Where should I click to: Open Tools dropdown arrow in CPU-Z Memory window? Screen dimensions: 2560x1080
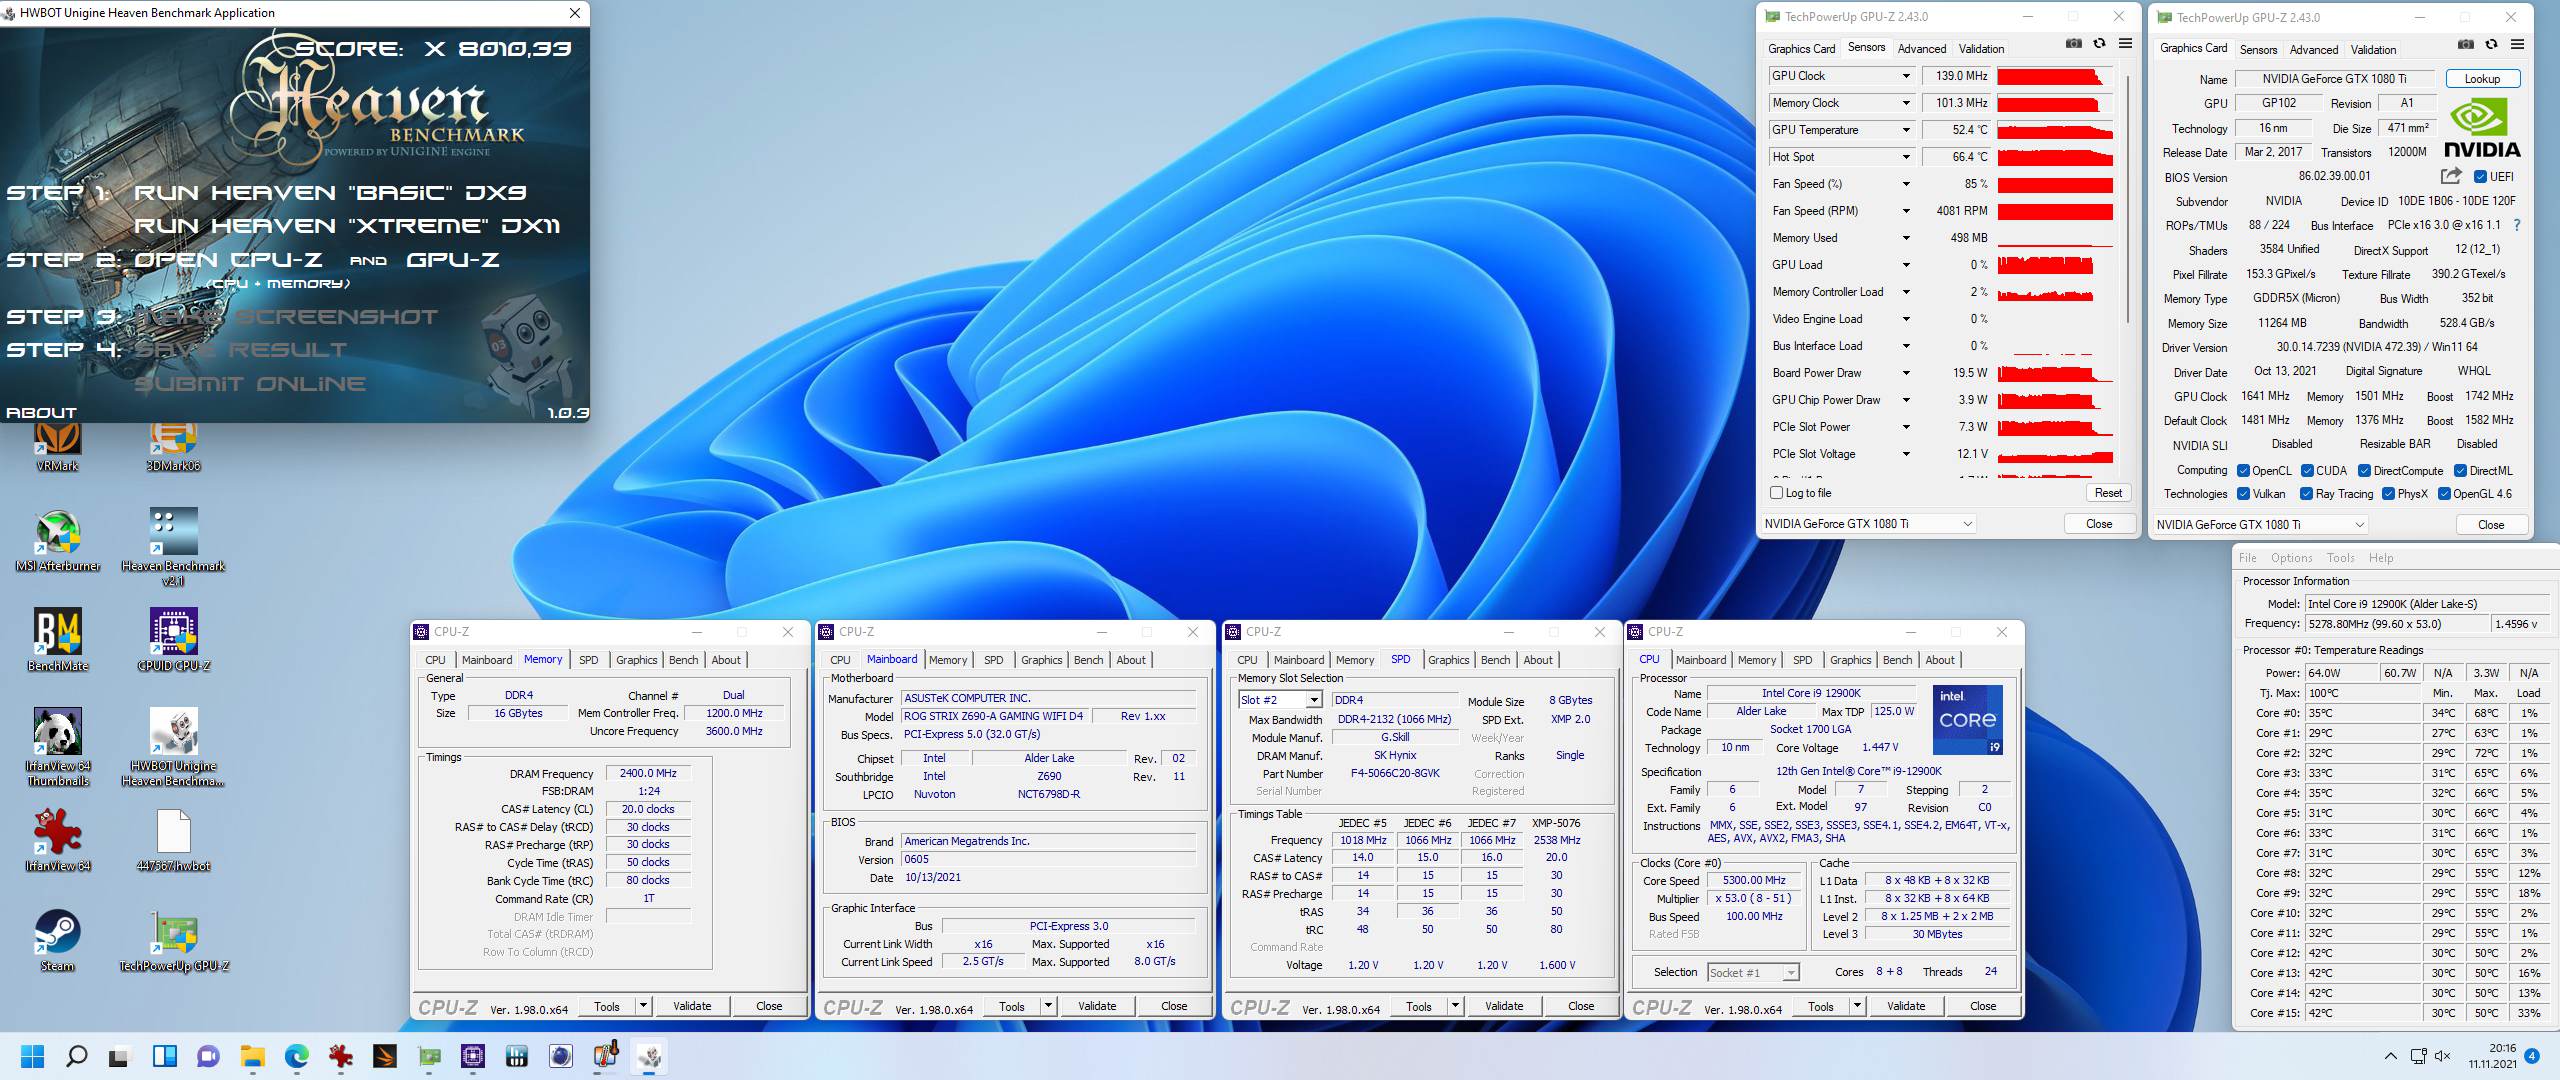tap(643, 1006)
